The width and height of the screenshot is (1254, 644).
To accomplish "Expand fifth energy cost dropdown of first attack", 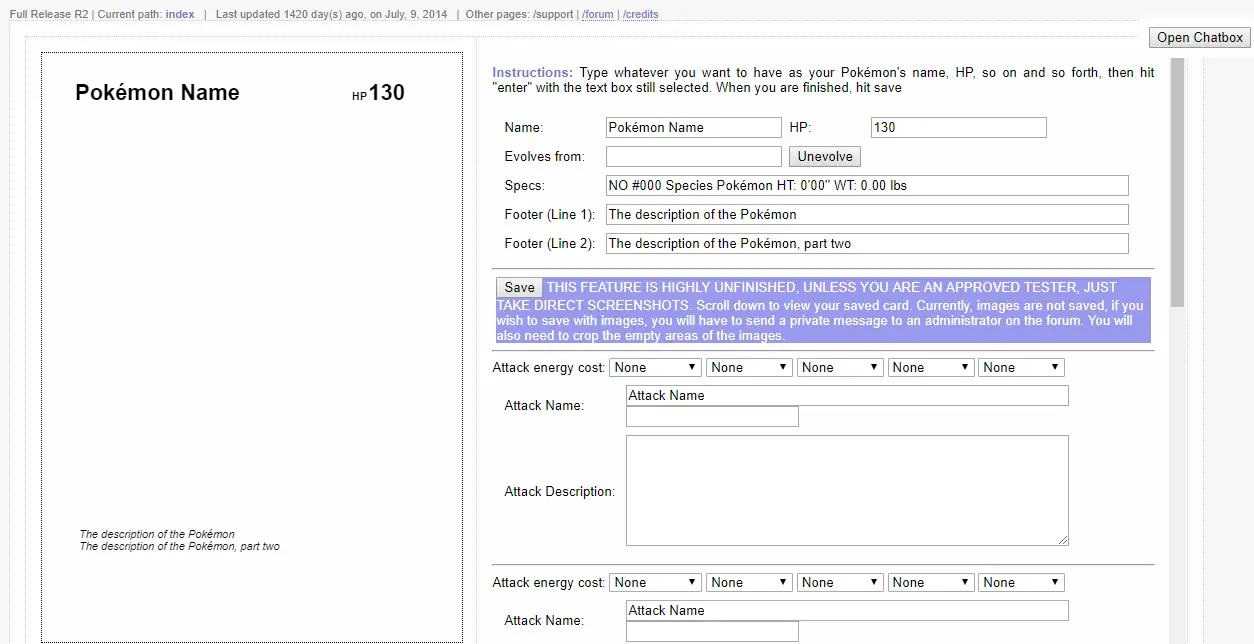I will tap(1020, 368).
